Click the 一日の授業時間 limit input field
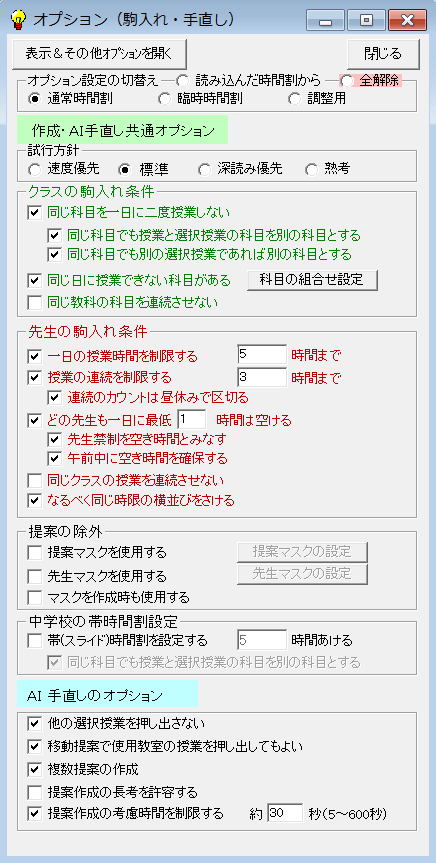 click(262, 355)
